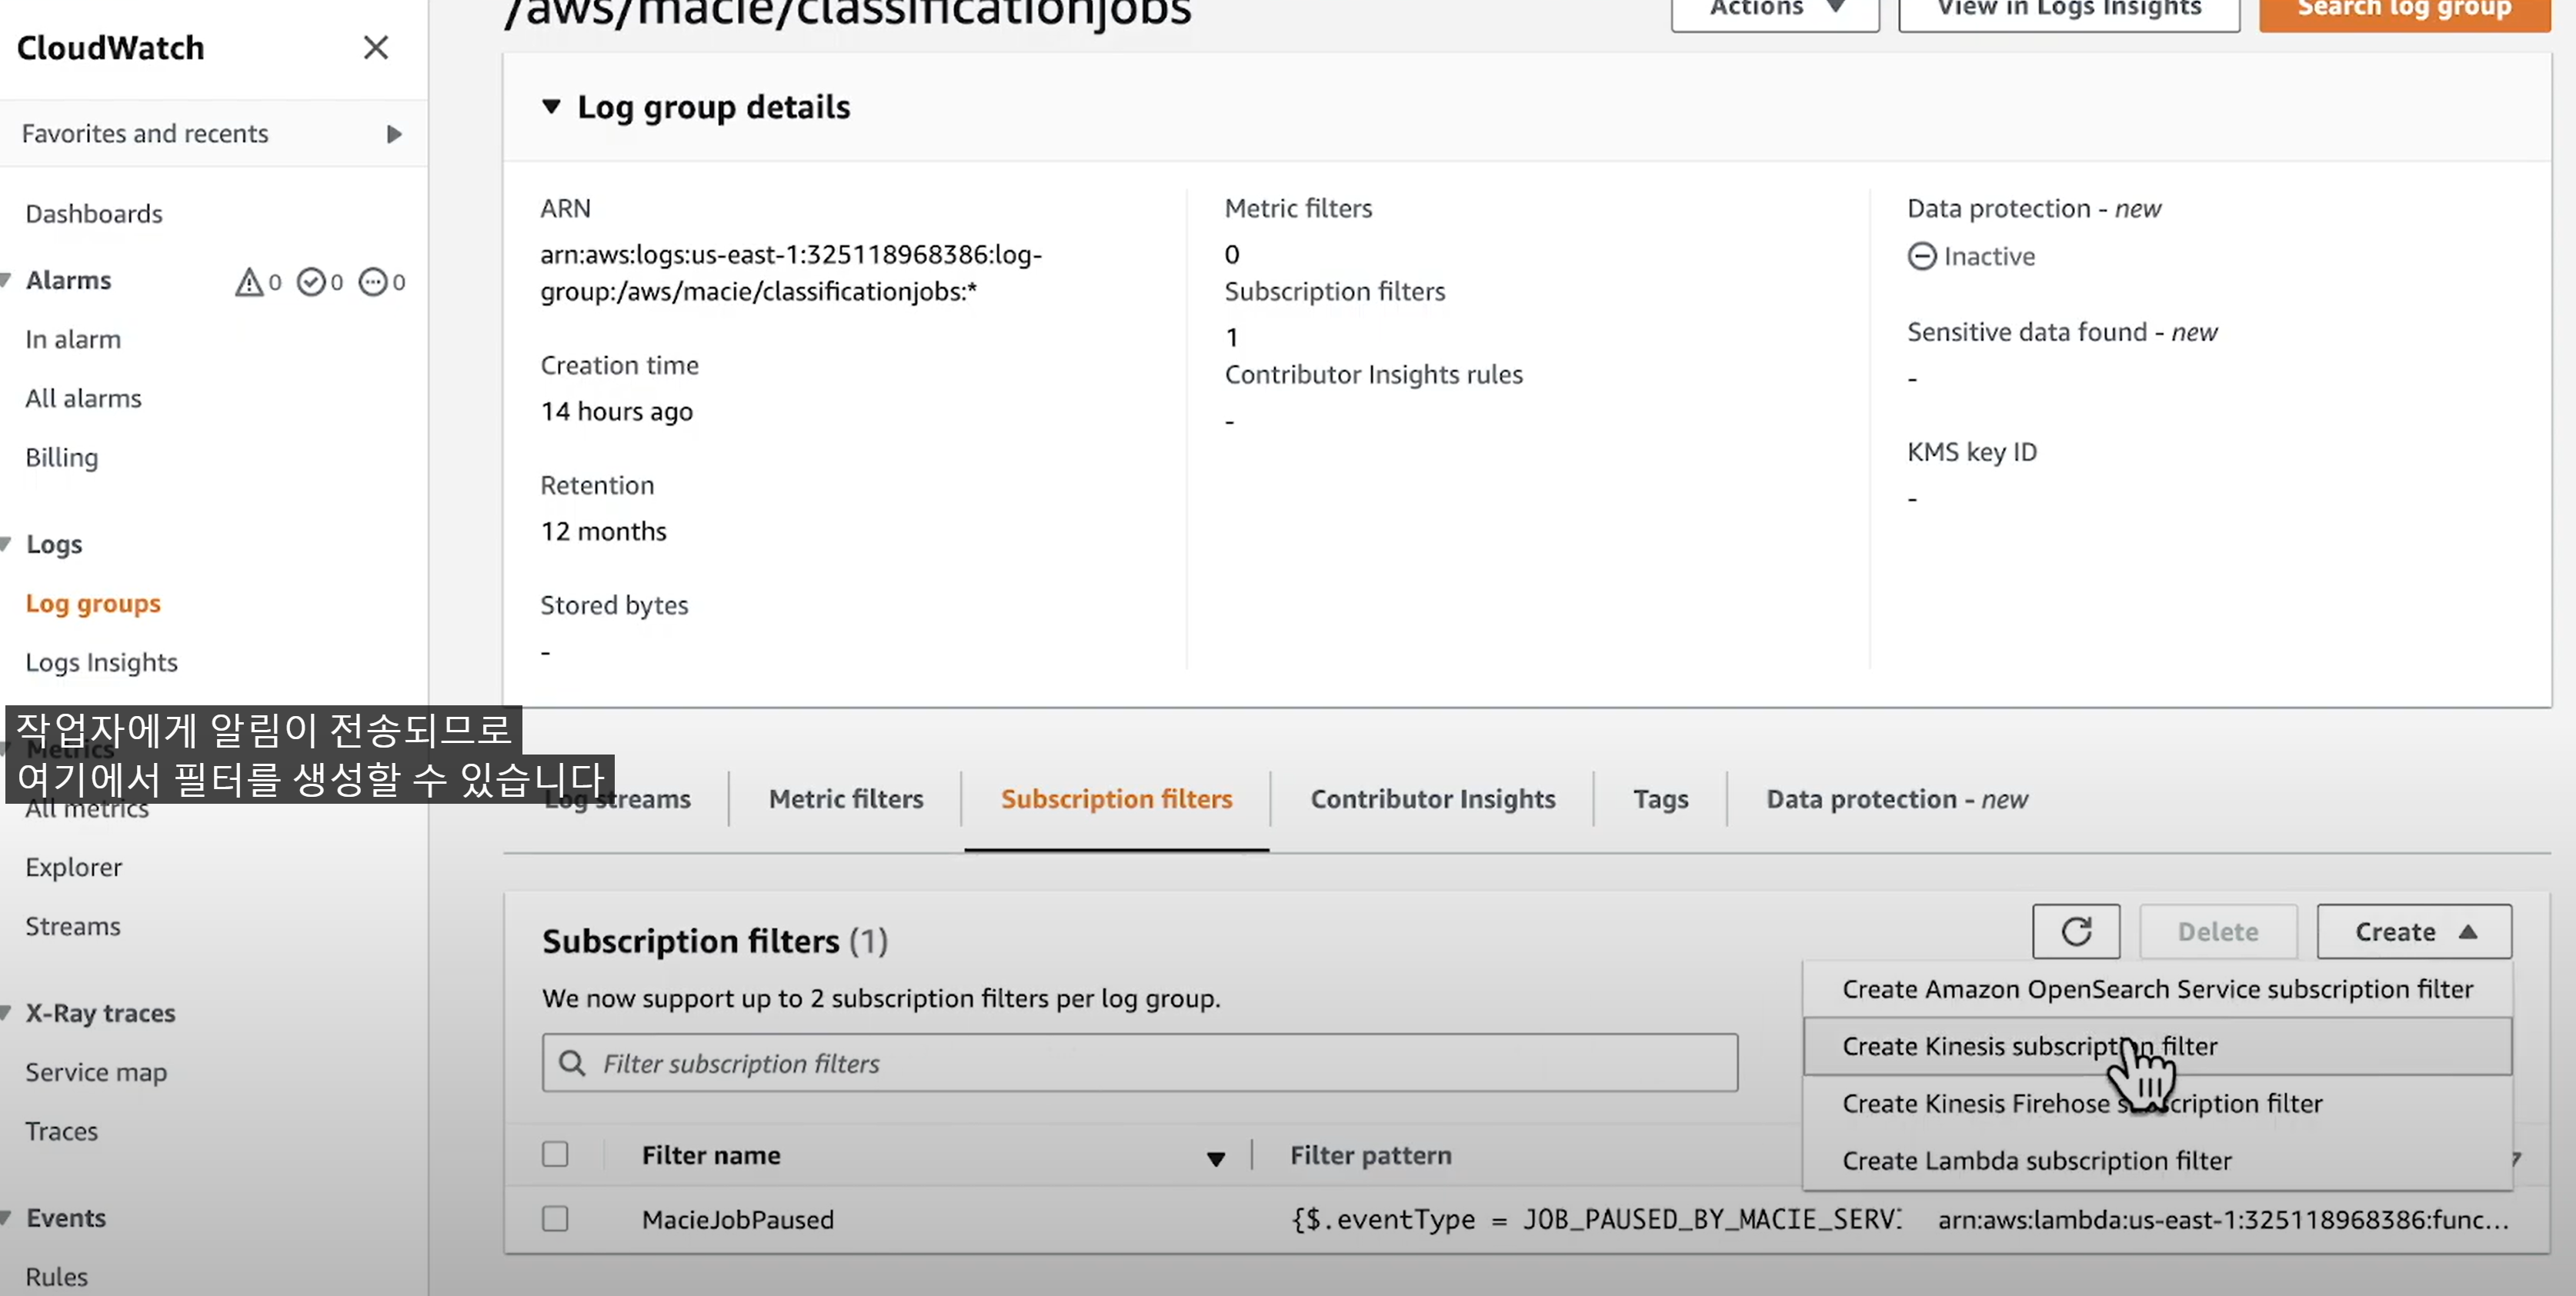Open the Create dropdown button

point(2413,931)
